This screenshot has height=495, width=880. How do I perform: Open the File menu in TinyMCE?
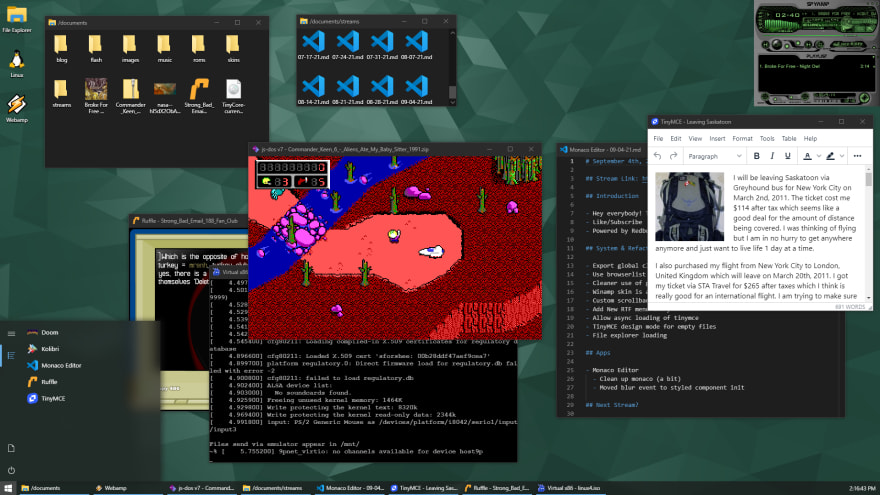click(658, 139)
